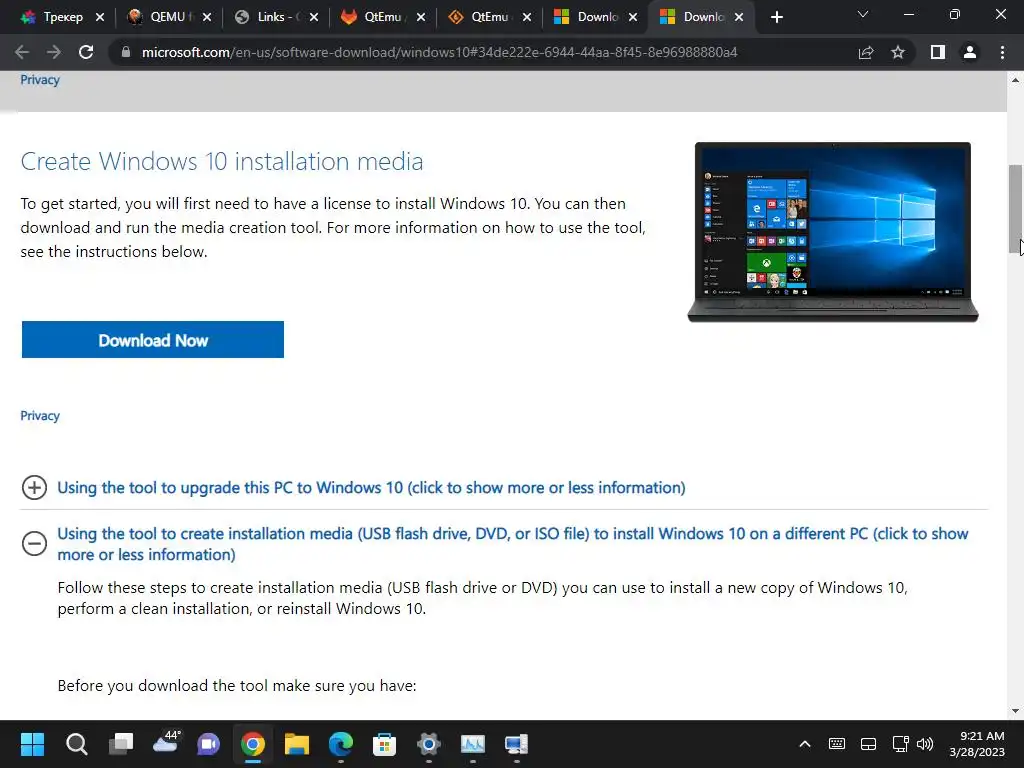This screenshot has height=768, width=1024.
Task: Open the remote desktop taskbar app
Action: coord(517,744)
